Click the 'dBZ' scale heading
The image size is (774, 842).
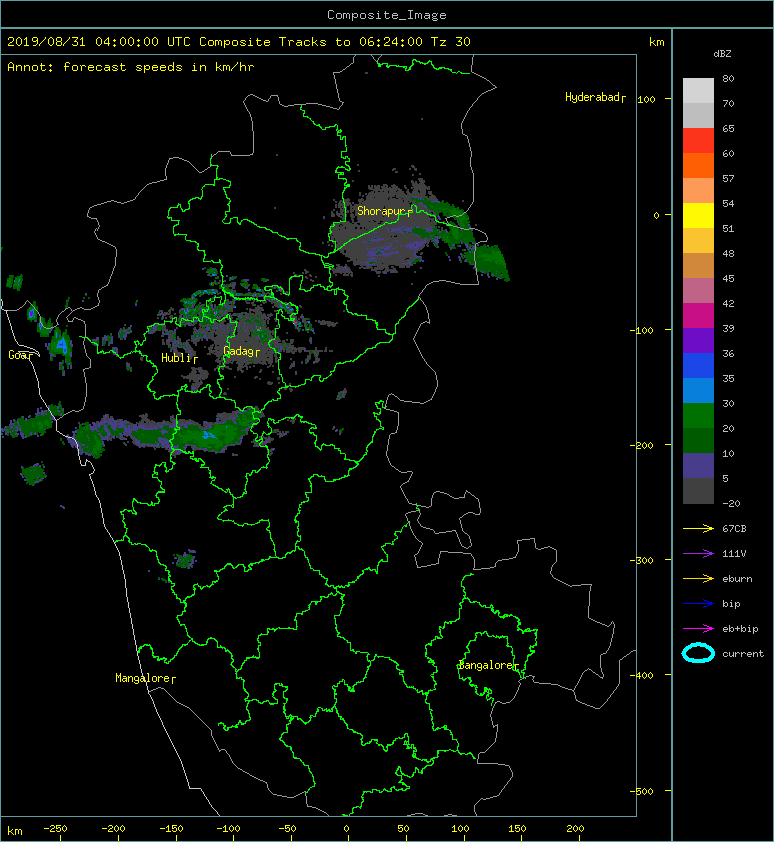(x=722, y=54)
